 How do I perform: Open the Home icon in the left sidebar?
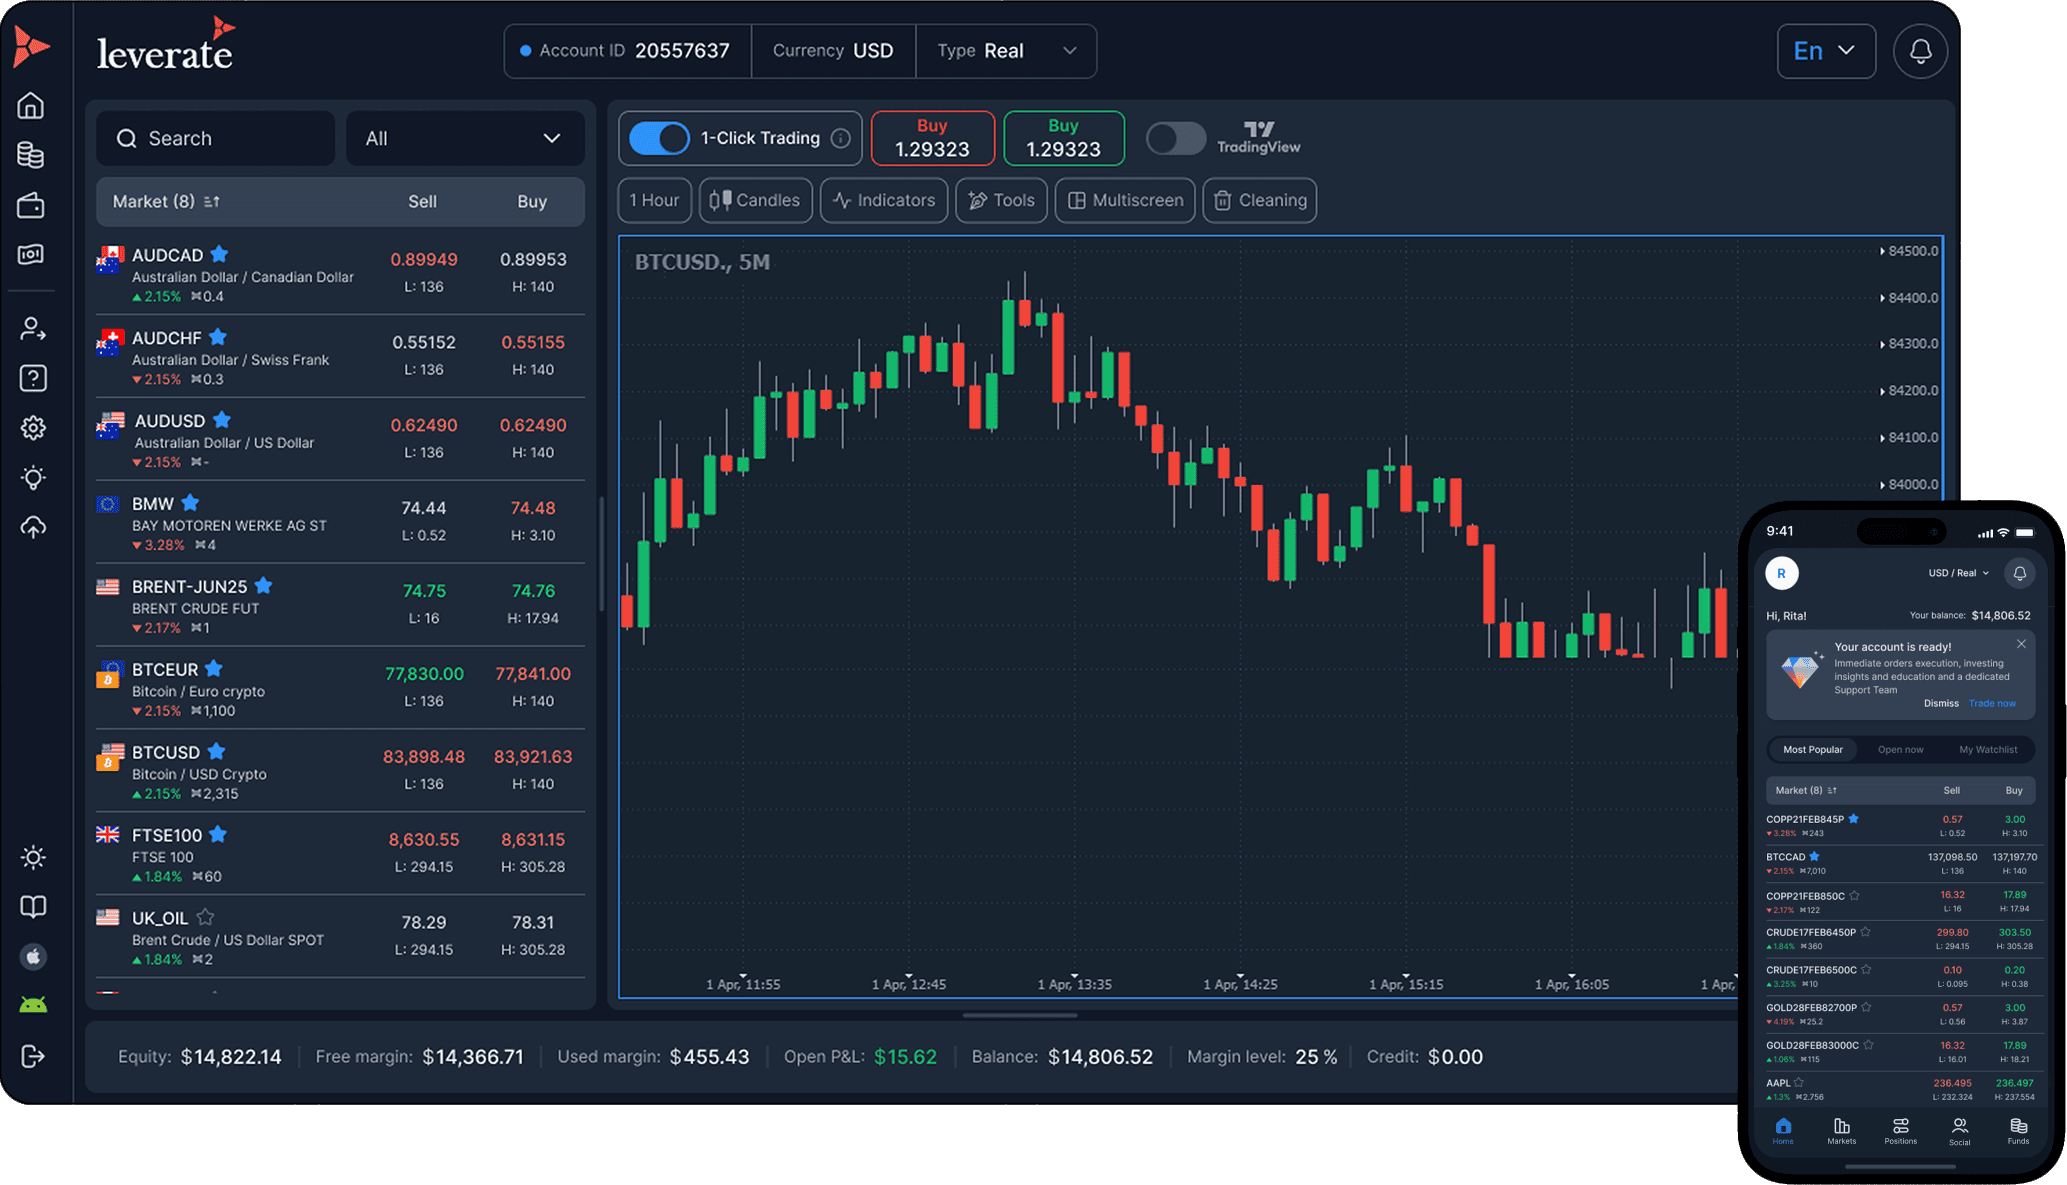coord(32,105)
